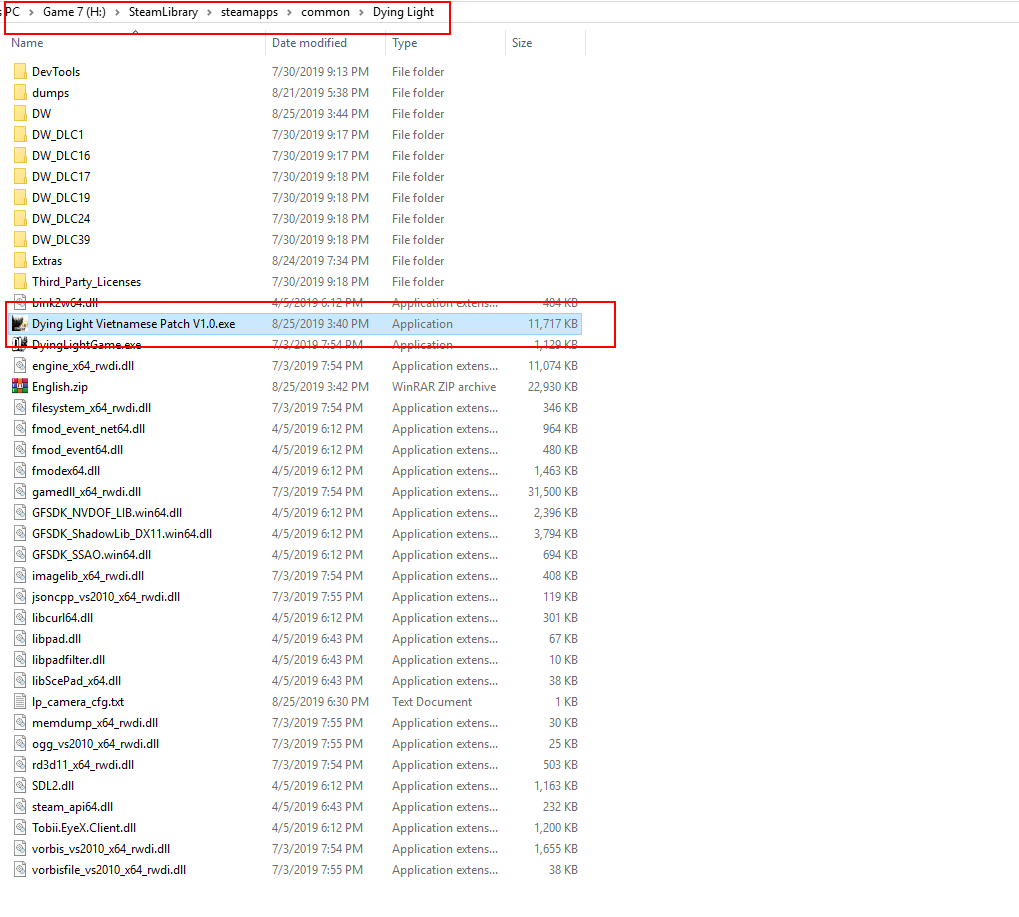Click the 31,500 KB size value

[552, 492]
